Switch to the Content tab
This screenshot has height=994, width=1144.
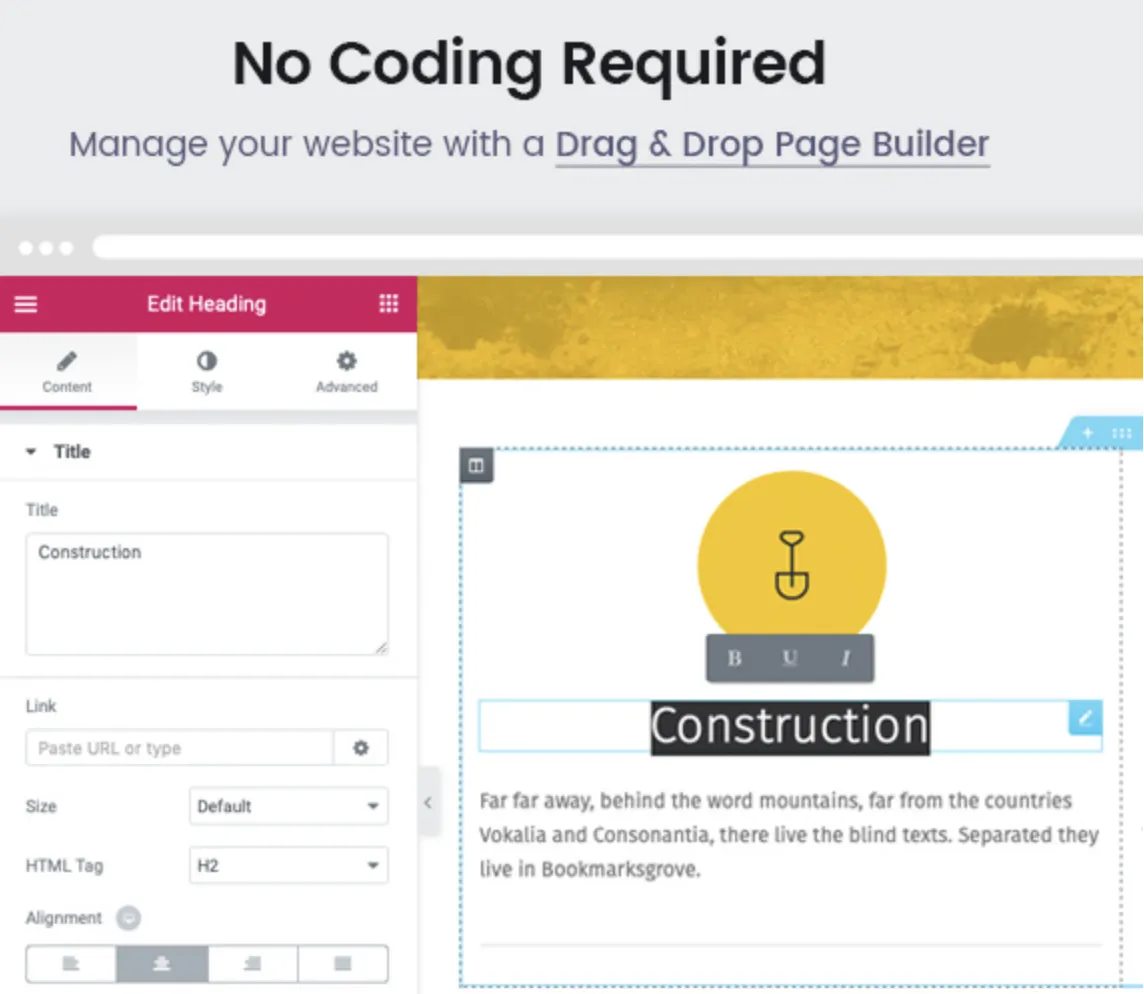(x=67, y=371)
